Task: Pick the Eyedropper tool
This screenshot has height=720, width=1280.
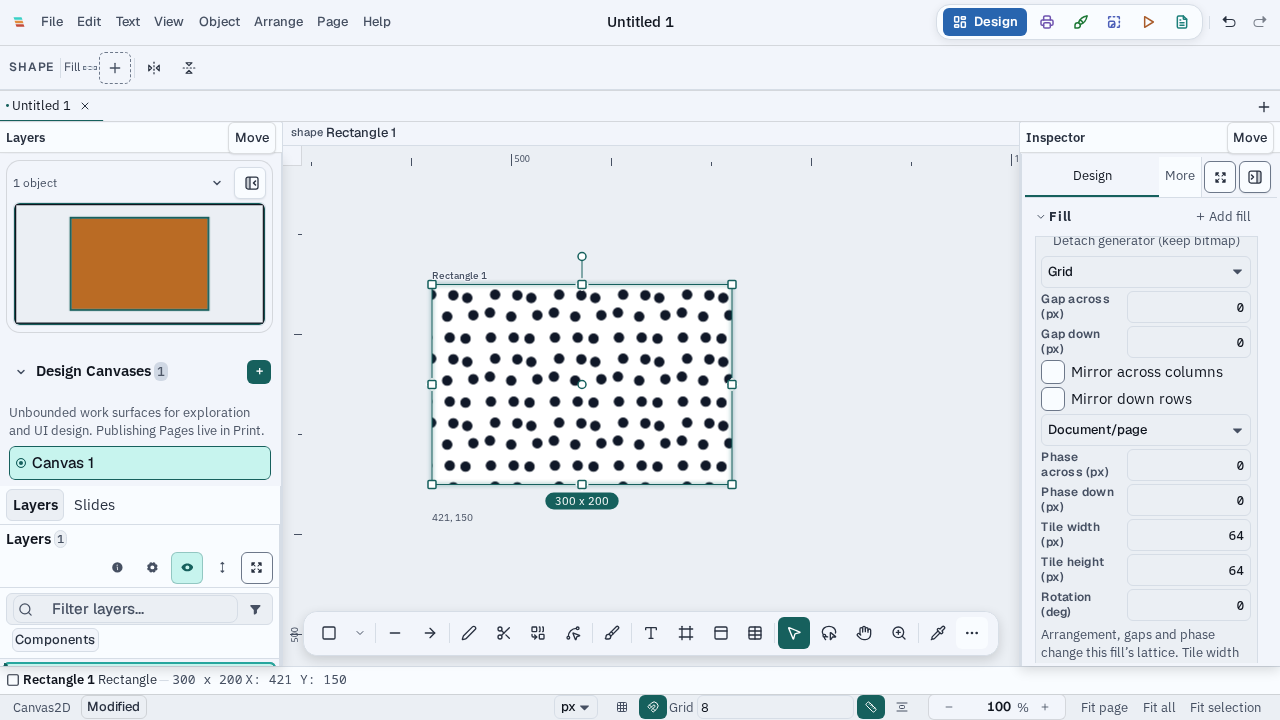Action: point(938,633)
